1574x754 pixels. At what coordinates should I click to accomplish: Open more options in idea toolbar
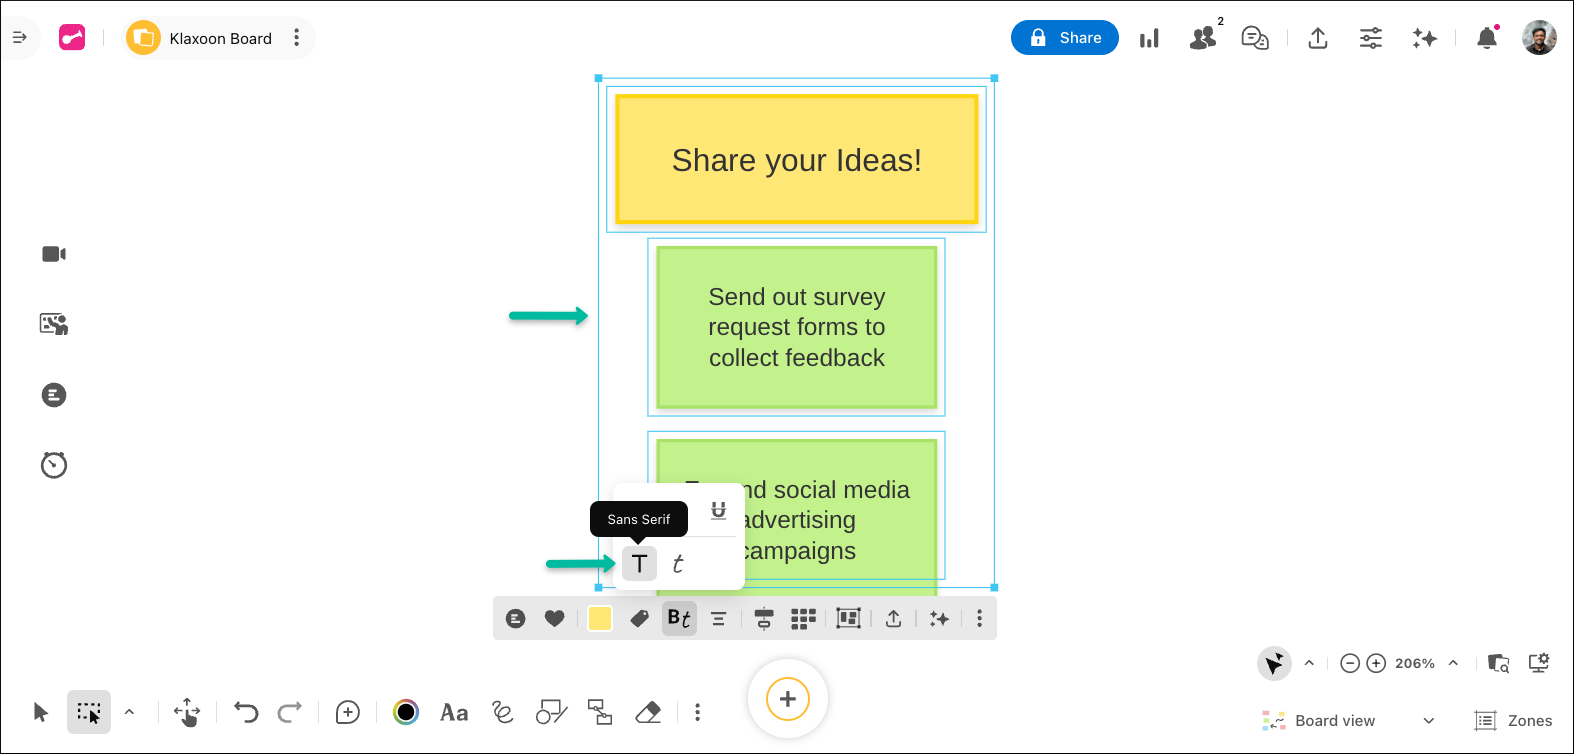click(979, 619)
